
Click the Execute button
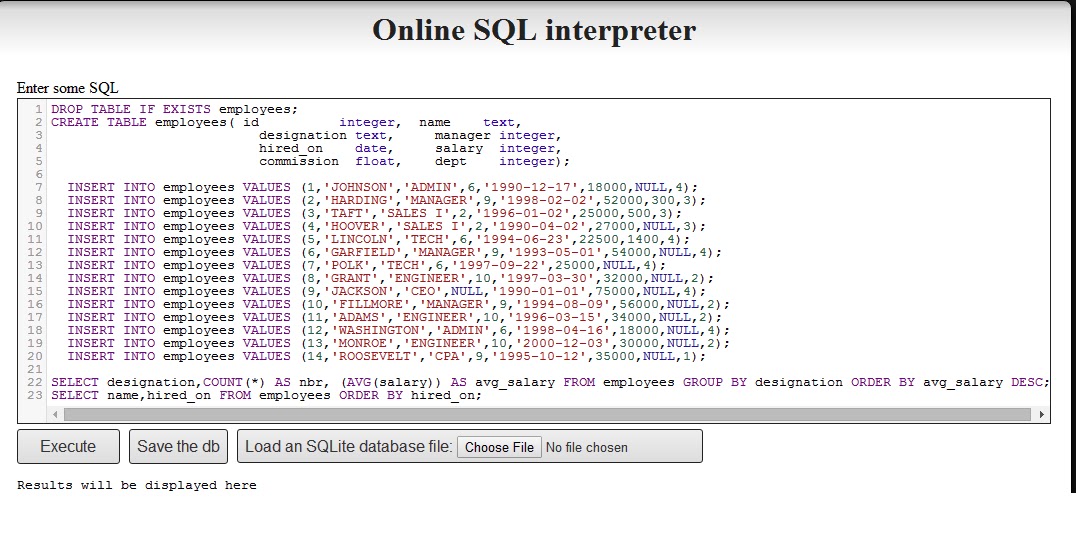coord(68,447)
